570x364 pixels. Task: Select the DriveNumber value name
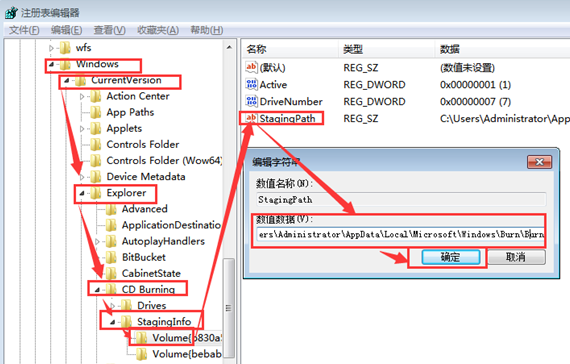291,101
